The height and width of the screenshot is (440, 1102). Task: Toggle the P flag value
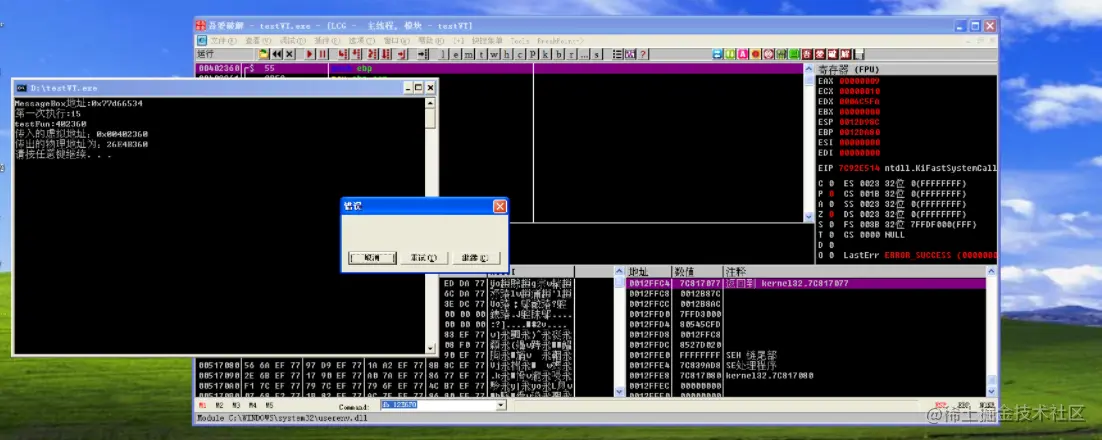coord(831,193)
